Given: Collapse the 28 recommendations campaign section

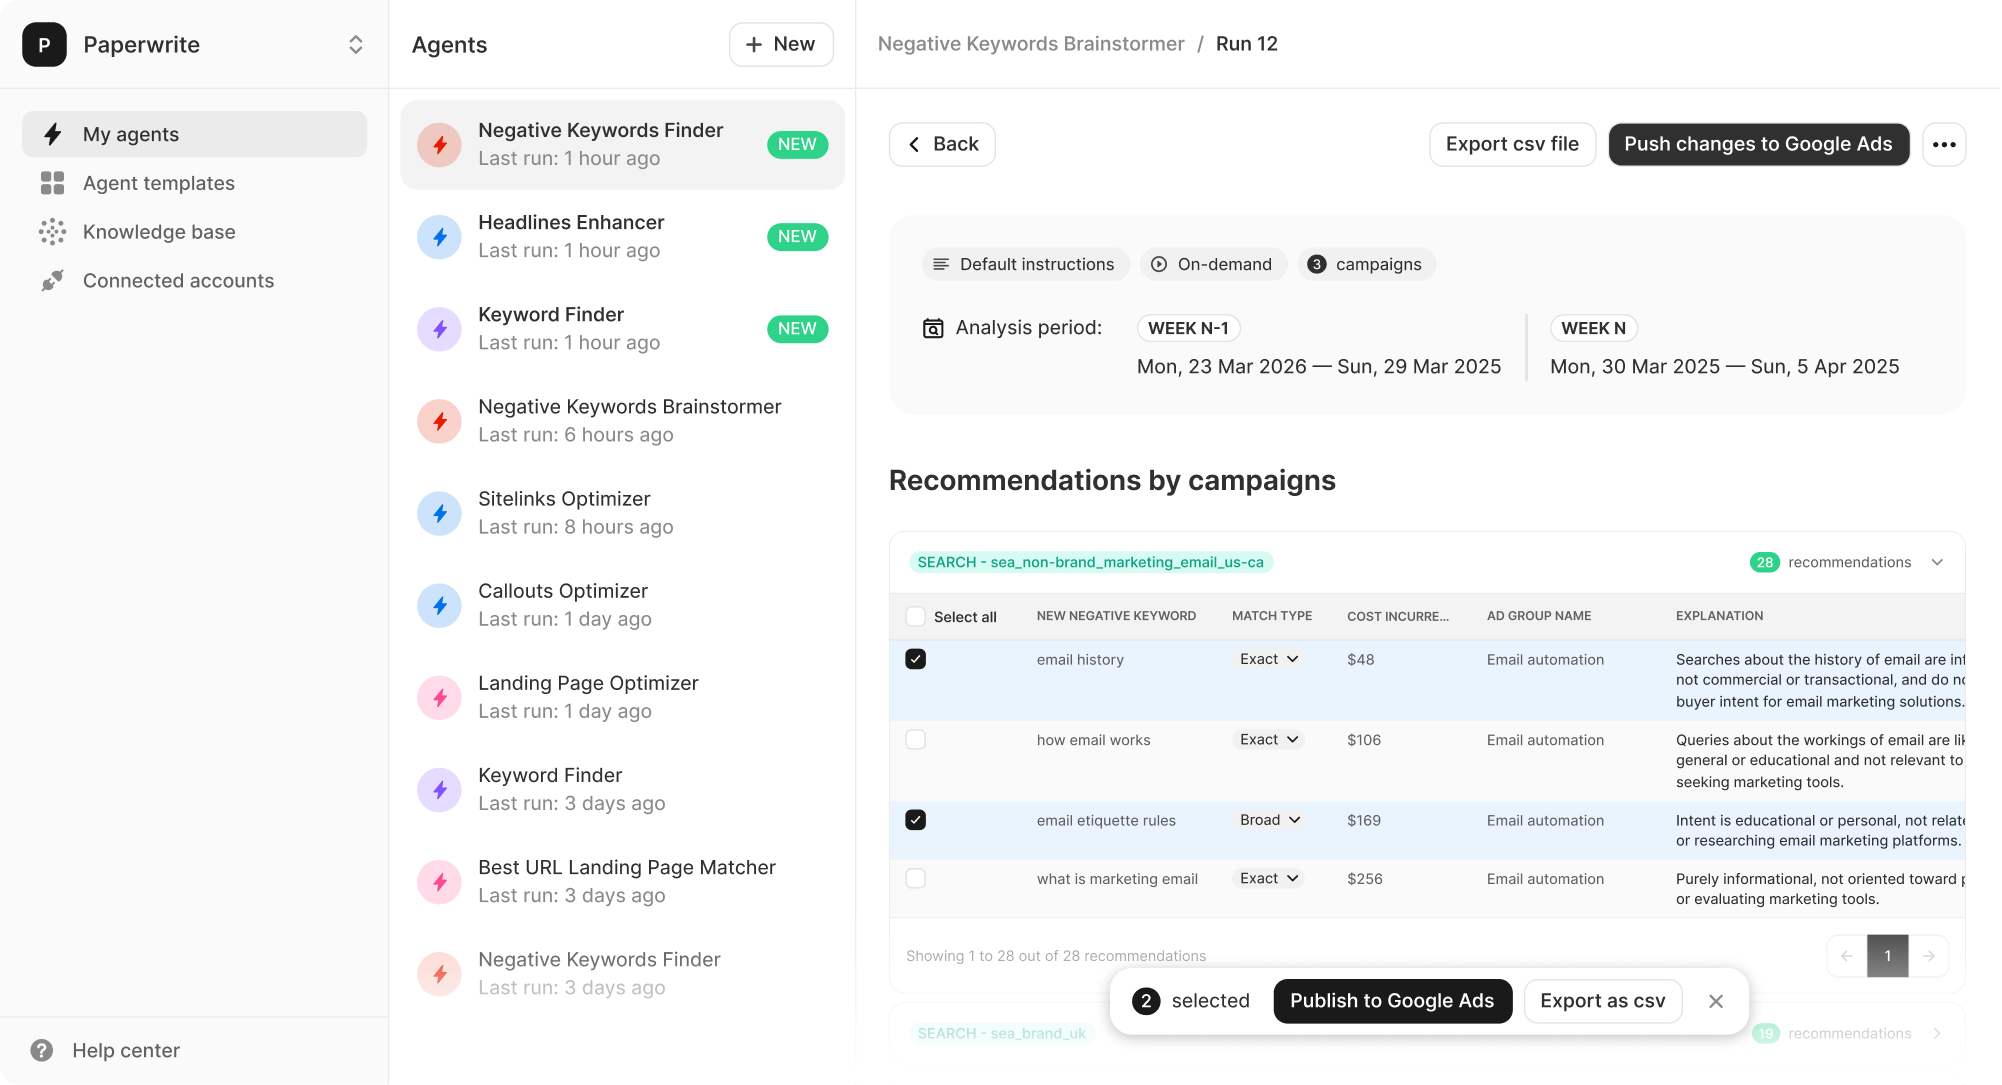Looking at the screenshot, I should (x=1937, y=562).
